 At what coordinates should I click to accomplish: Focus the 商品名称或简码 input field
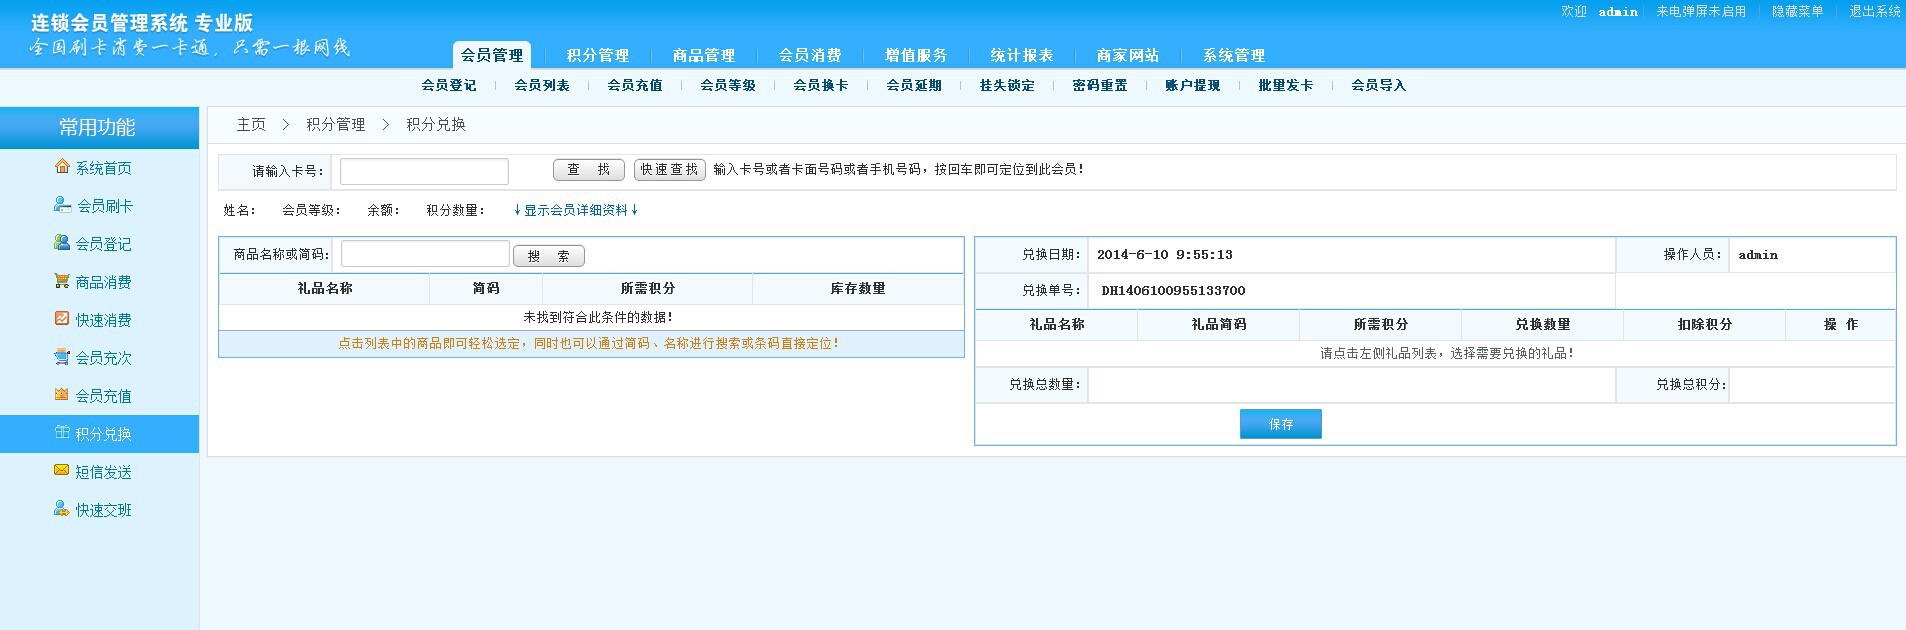pos(425,254)
